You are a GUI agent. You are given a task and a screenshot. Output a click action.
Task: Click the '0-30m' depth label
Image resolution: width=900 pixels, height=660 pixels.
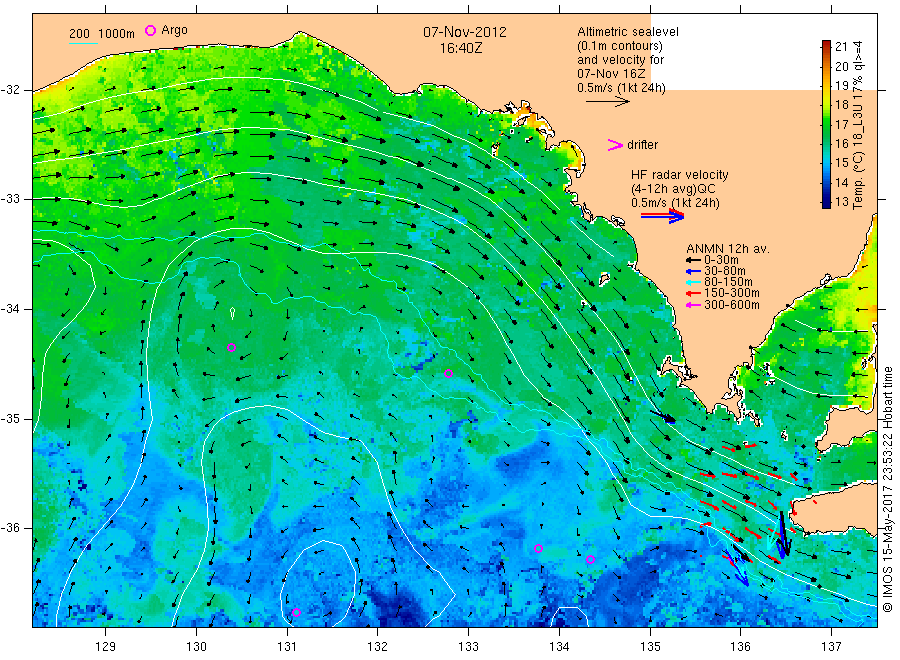[721, 260]
